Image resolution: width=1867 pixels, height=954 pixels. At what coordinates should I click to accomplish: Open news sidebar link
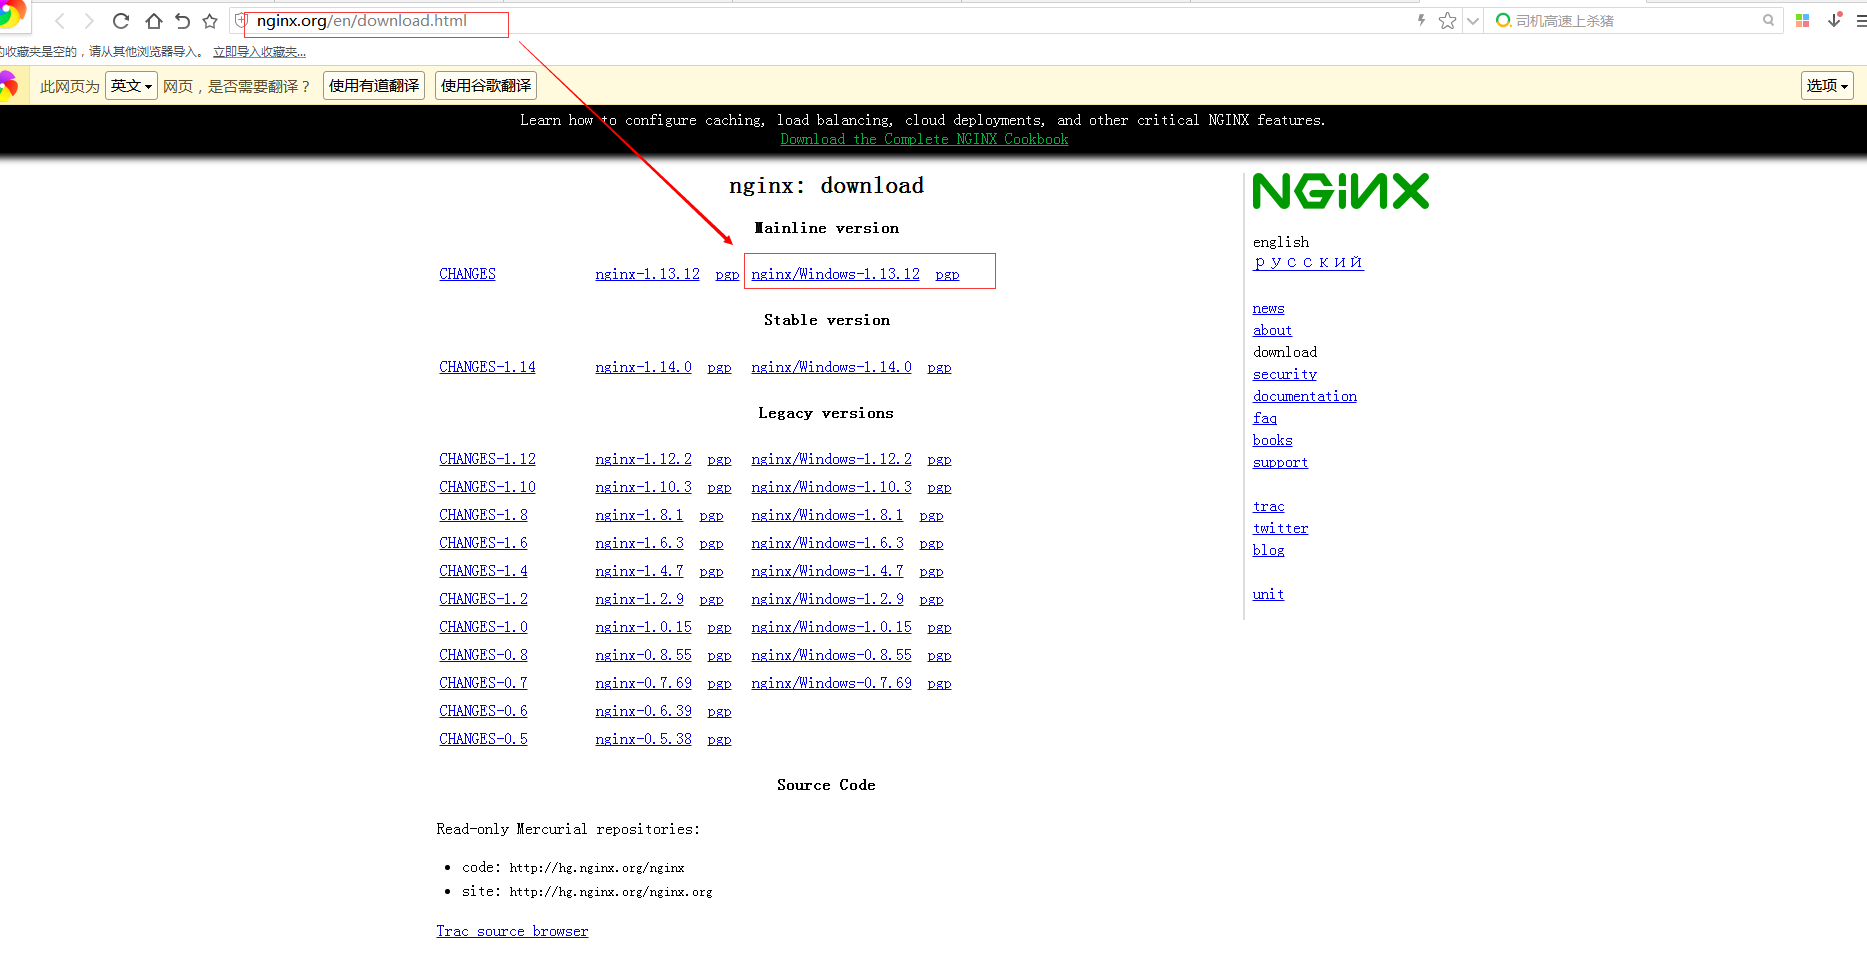(x=1268, y=309)
